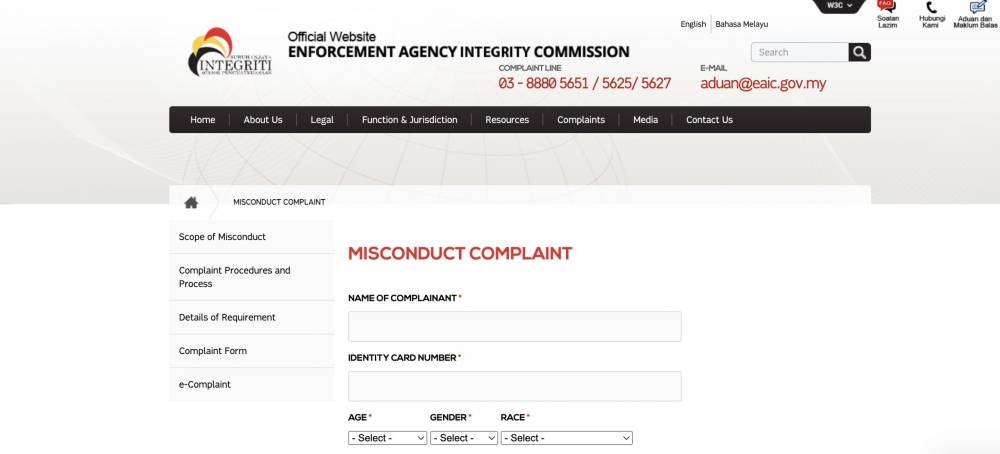Open Aduan dan Maklum Balas icon
The image size is (1000, 454).
point(976,15)
